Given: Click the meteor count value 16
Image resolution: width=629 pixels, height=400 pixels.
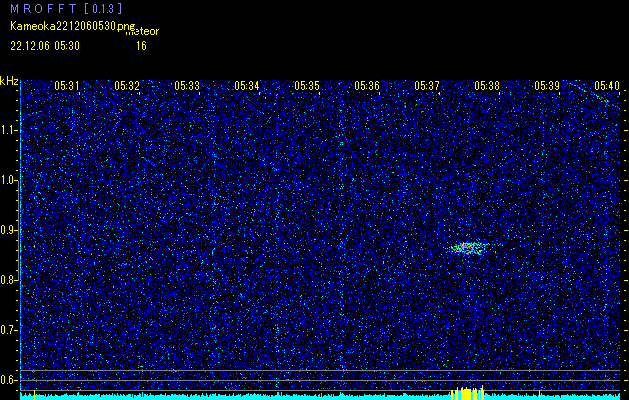Looking at the screenshot, I should [x=141, y=46].
